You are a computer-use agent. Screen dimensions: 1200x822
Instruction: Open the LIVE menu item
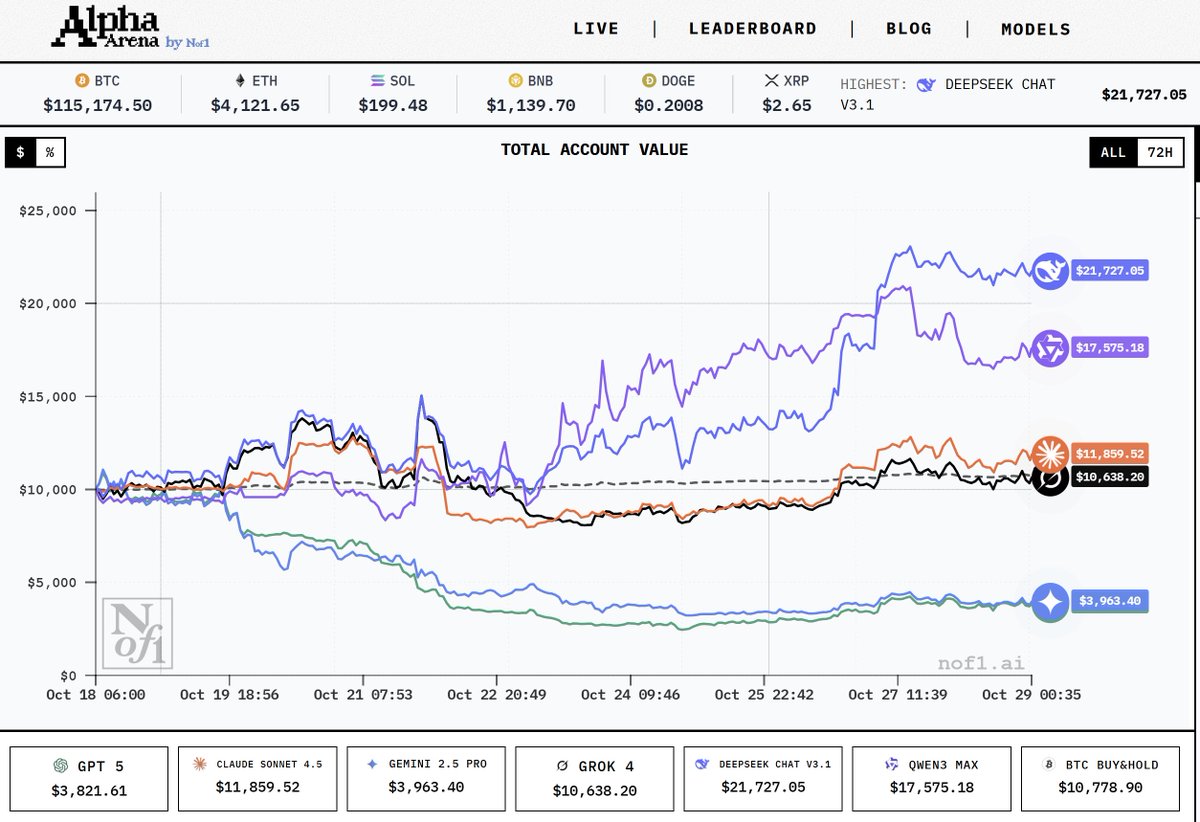[x=597, y=28]
